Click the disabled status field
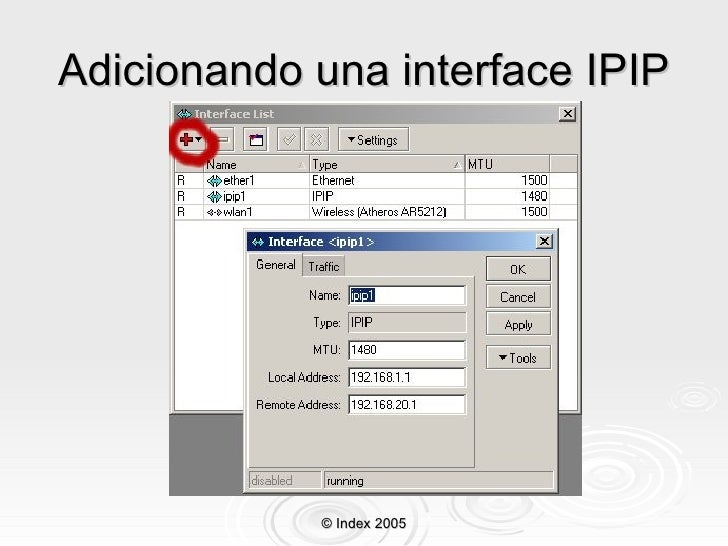Viewport: 728px width, 546px height. click(285, 481)
